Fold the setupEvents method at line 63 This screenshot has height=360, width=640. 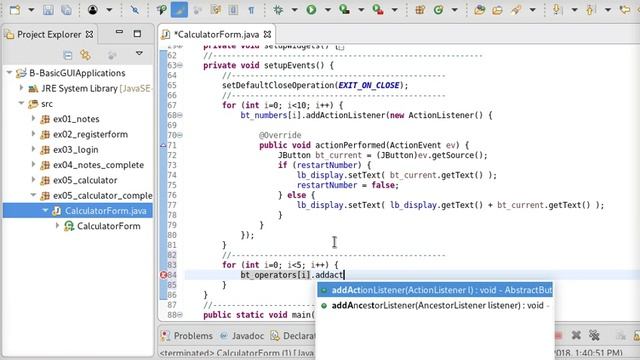[180, 65]
